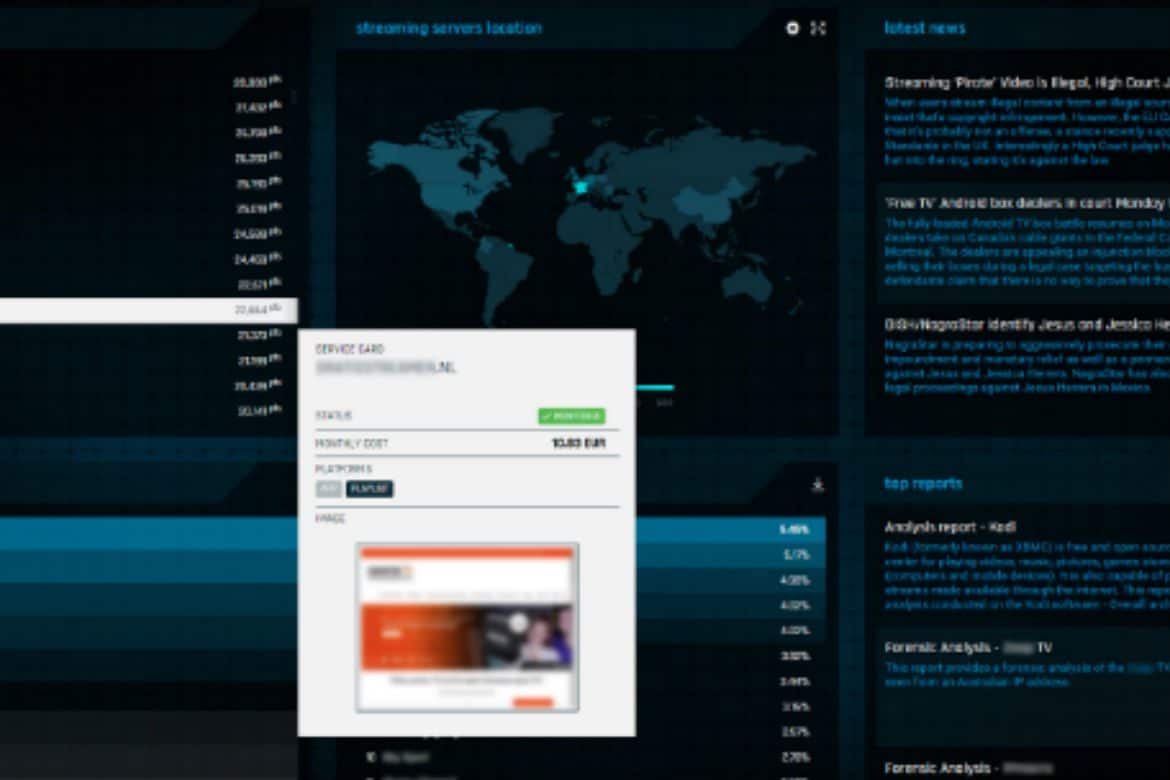This screenshot has height=780, width=1170.
Task: Open the Analysis report - Kodi entry
Action: click(950, 526)
